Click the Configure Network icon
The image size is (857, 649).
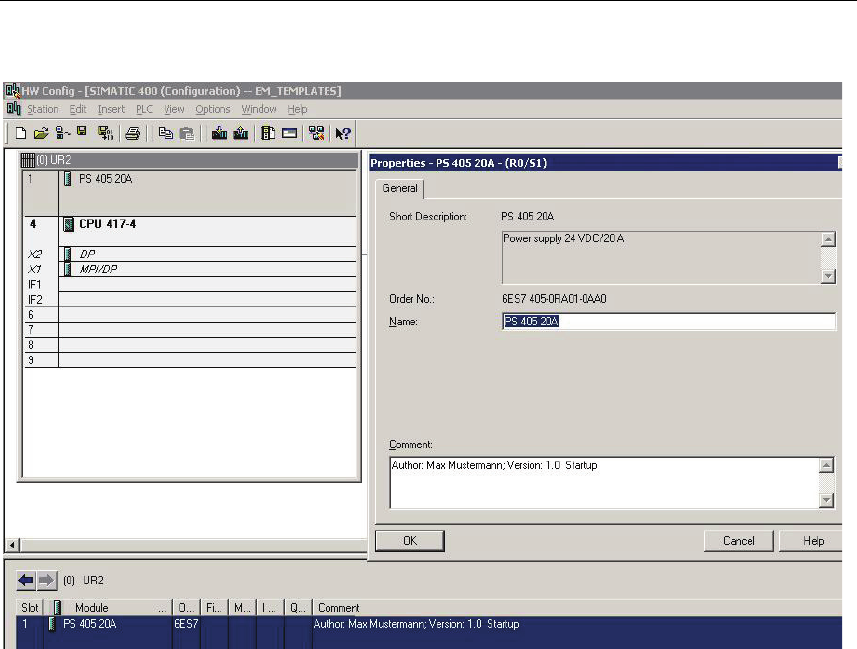click(x=316, y=133)
